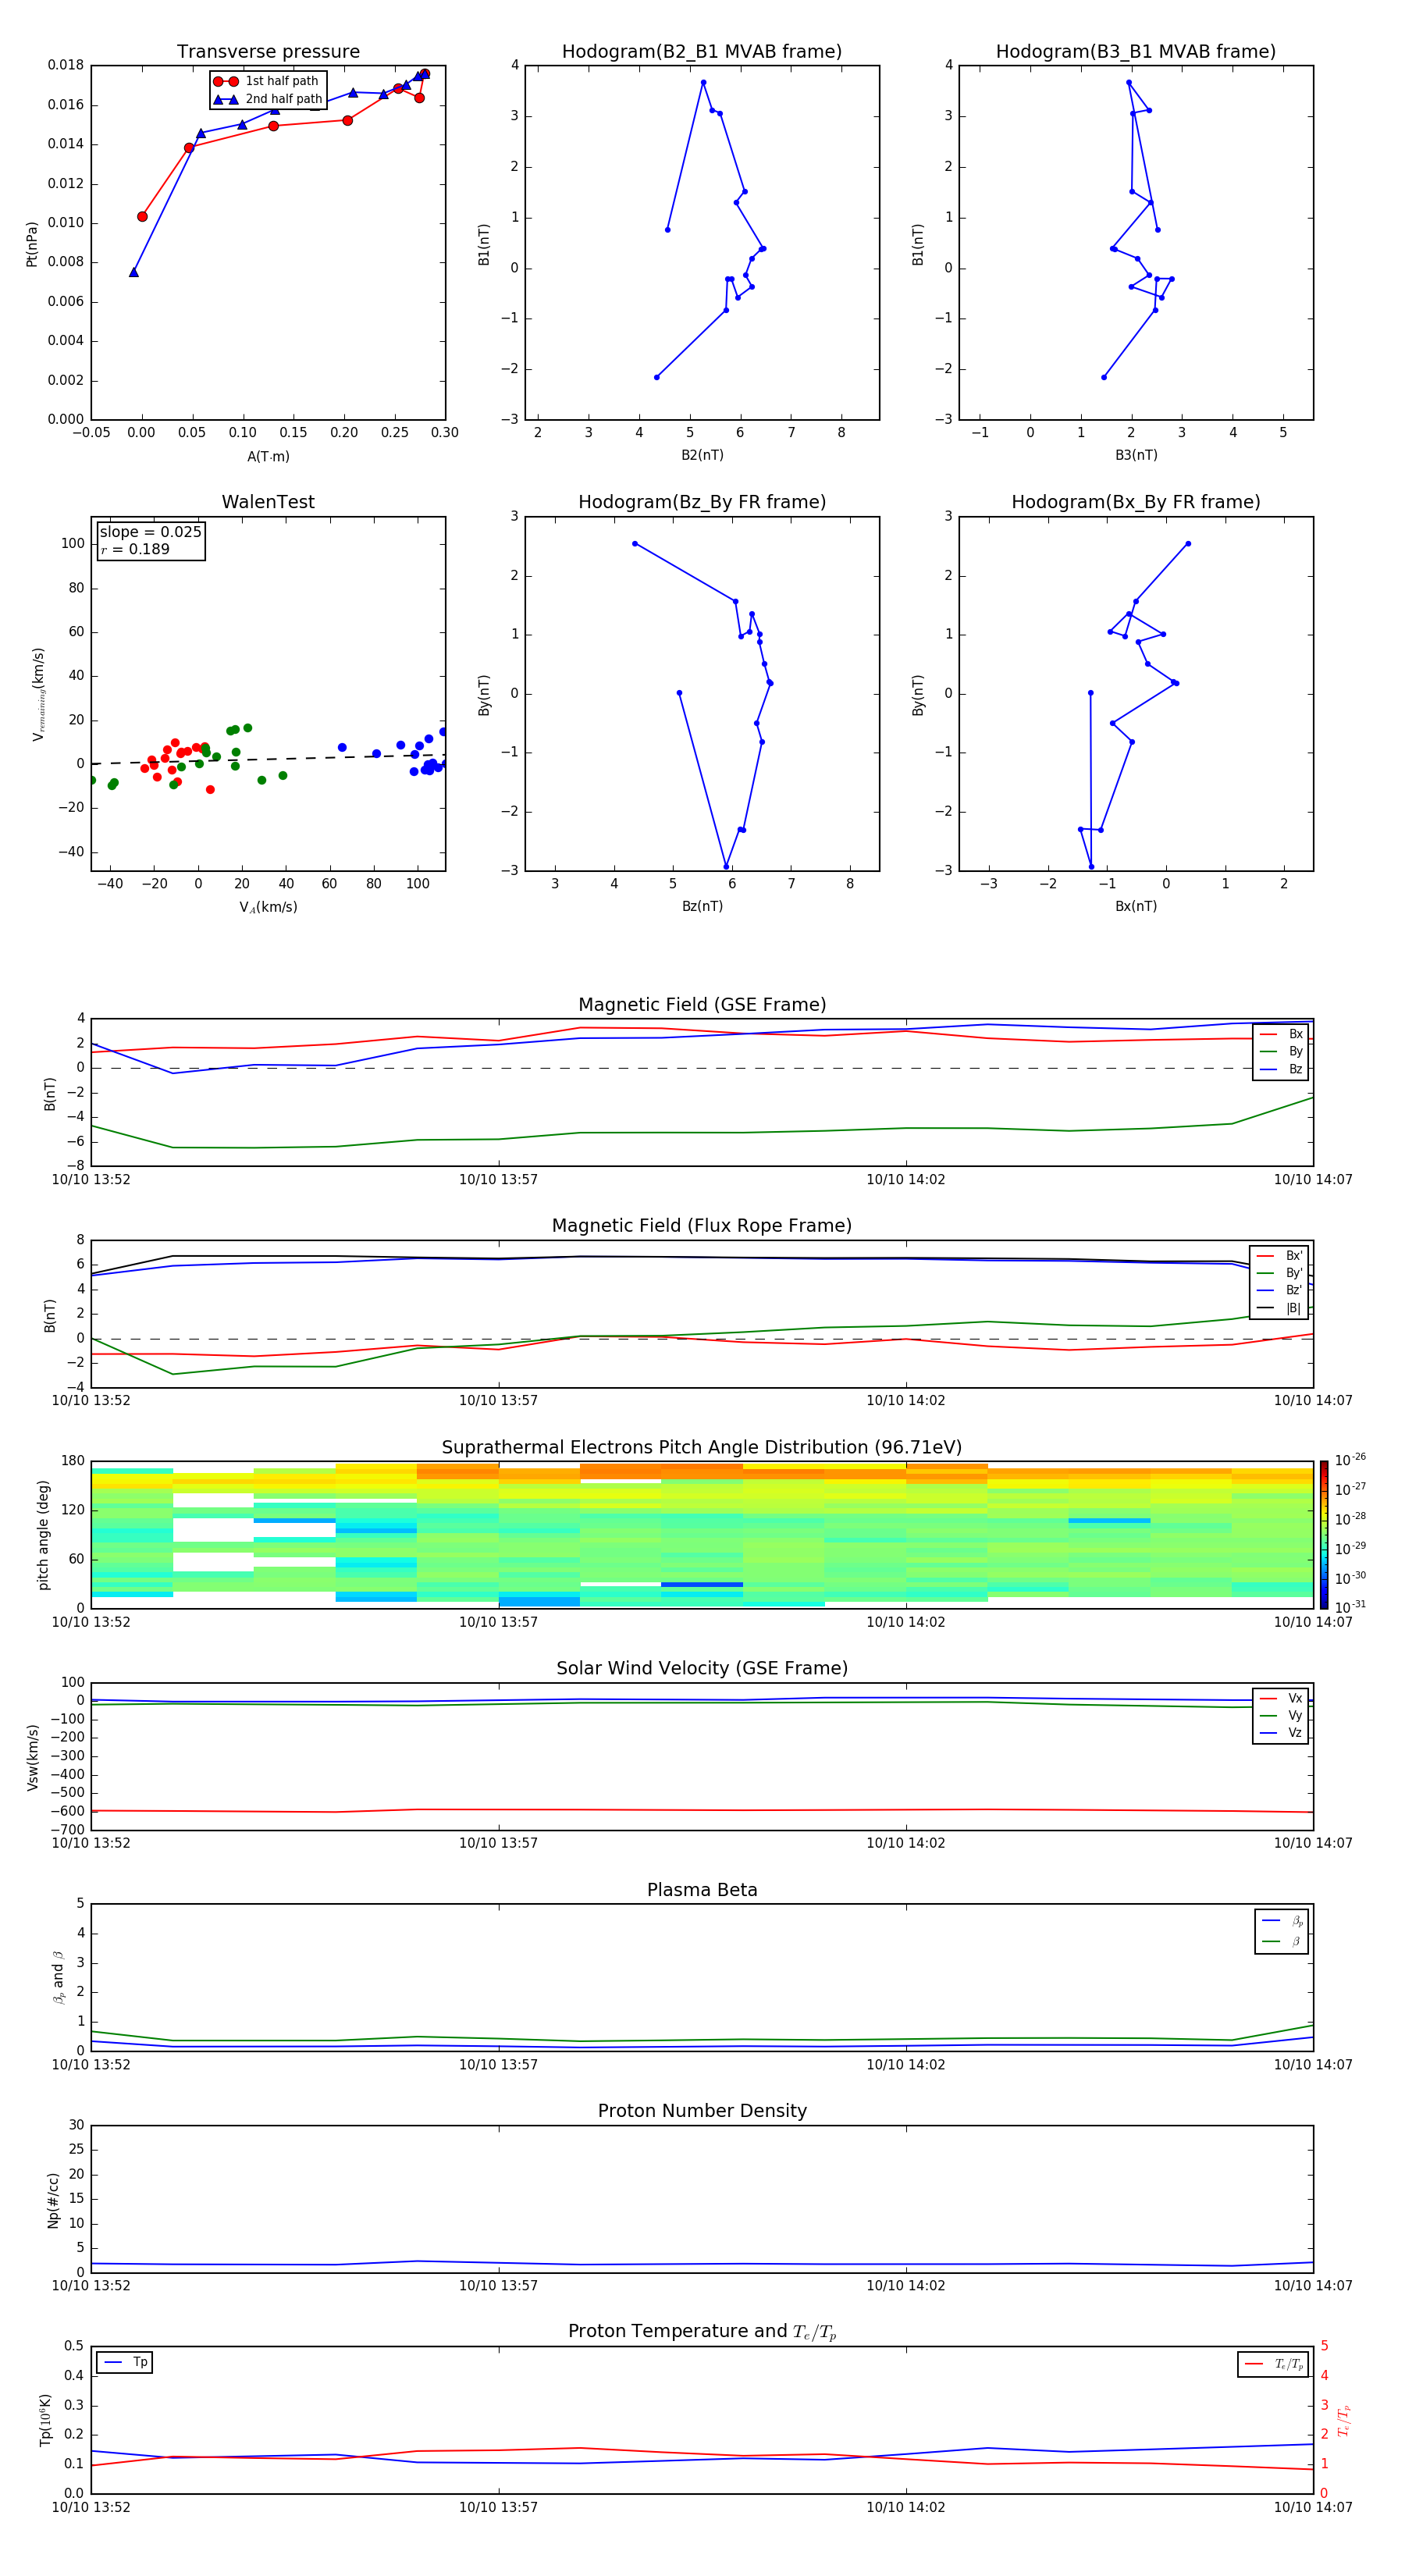Click the pitch angle color bar
Image resolution: width=1405 pixels, height=2576 pixels.
tap(1324, 1535)
